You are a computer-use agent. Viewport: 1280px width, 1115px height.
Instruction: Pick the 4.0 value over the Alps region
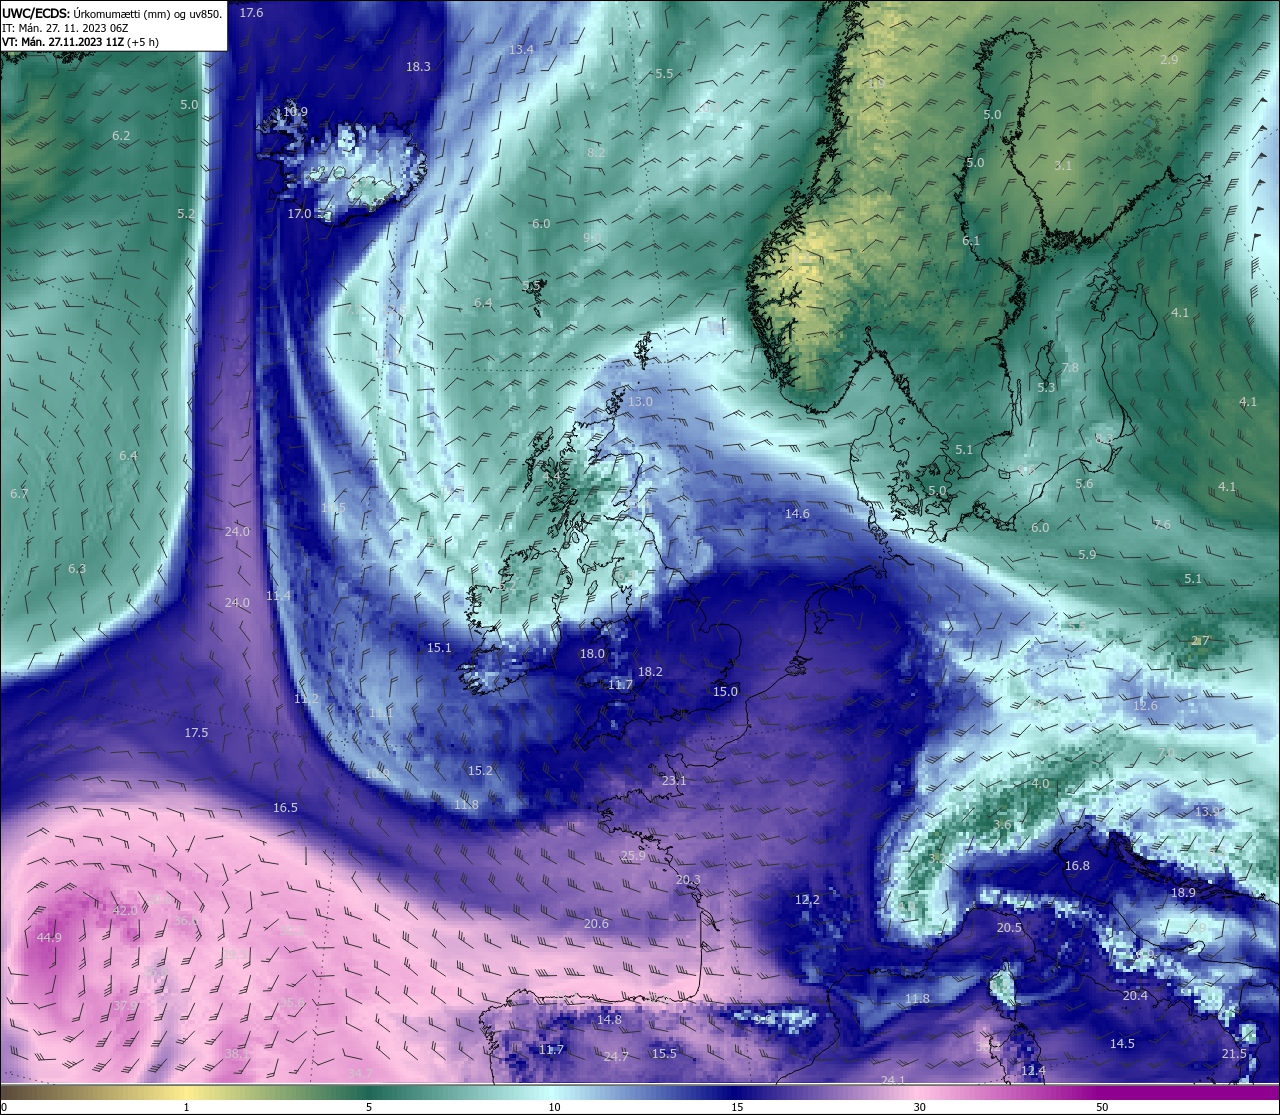1041,784
